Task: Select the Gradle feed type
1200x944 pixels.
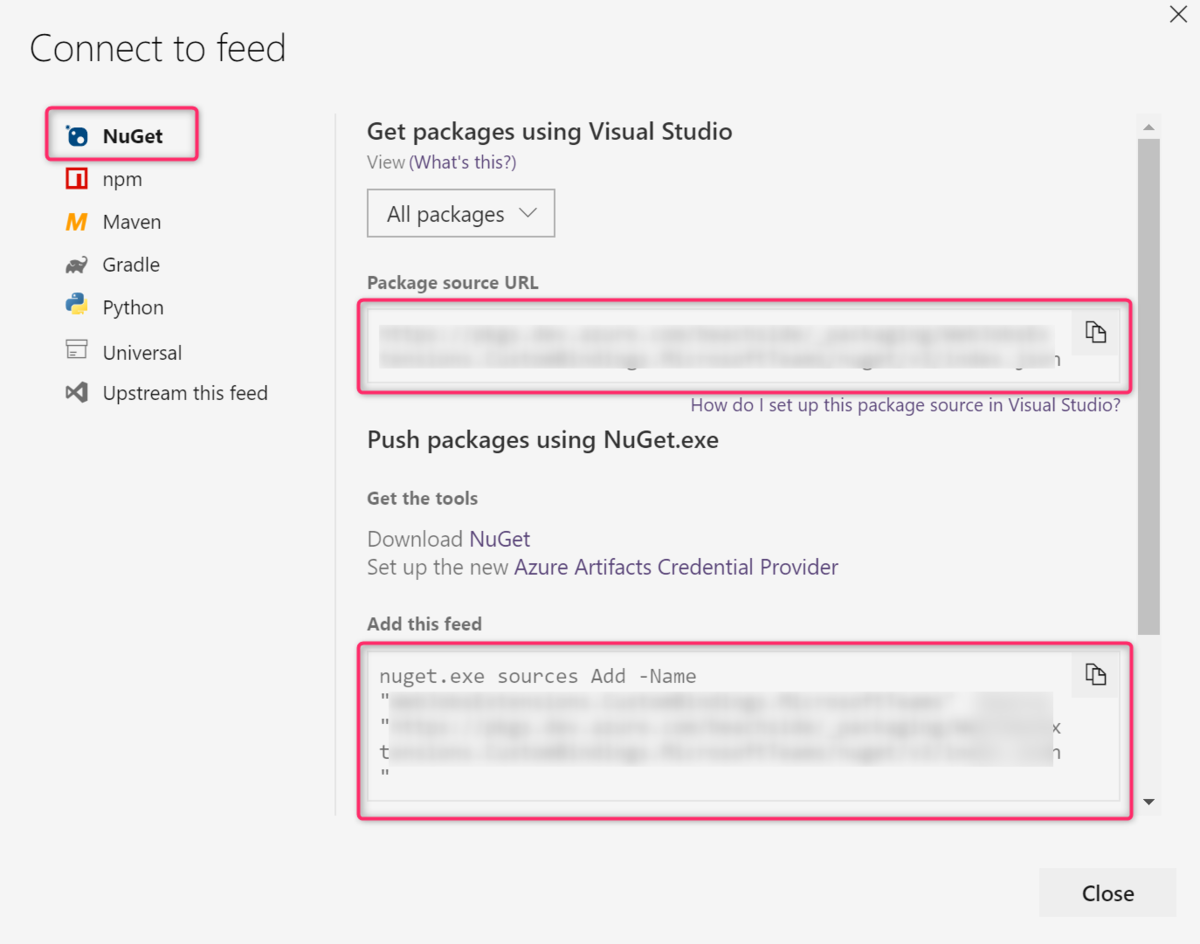Action: (x=131, y=265)
